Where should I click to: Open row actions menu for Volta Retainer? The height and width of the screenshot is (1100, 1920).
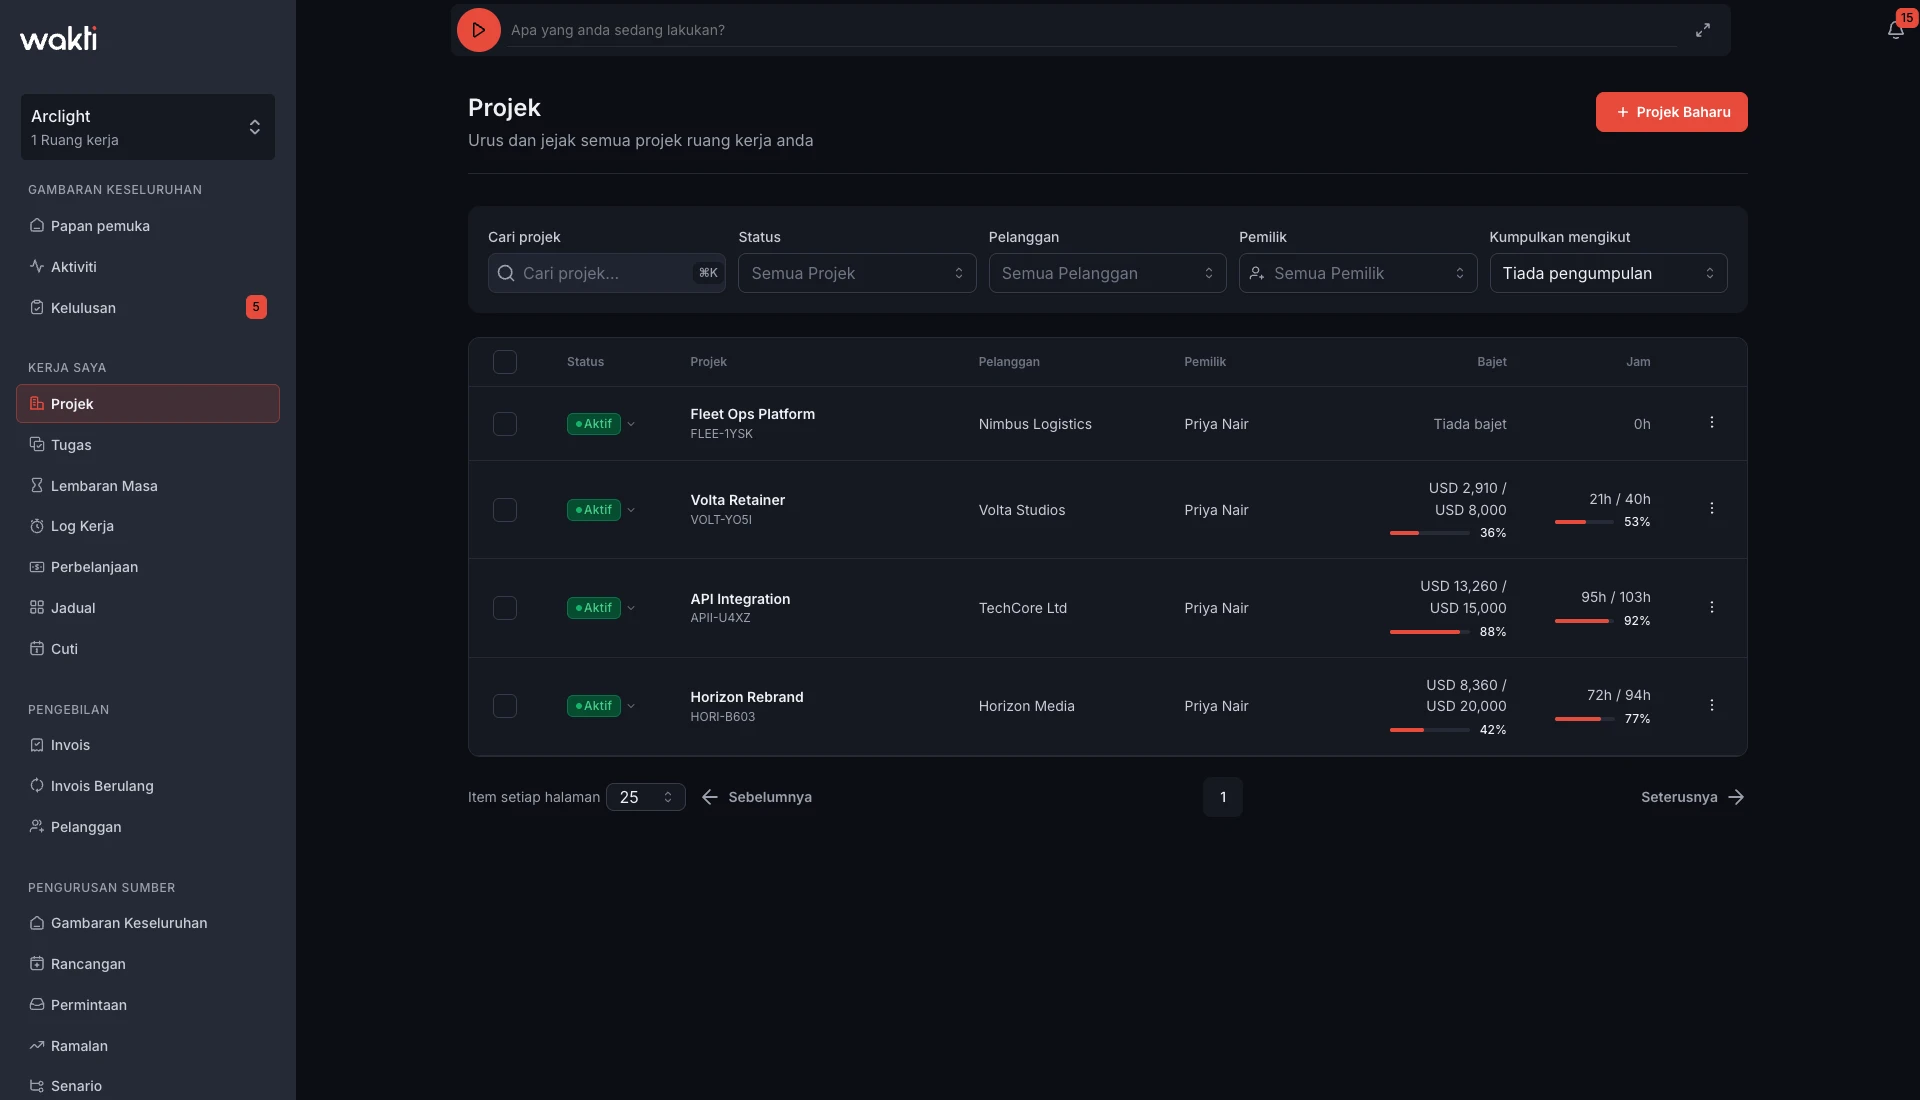coord(1711,509)
